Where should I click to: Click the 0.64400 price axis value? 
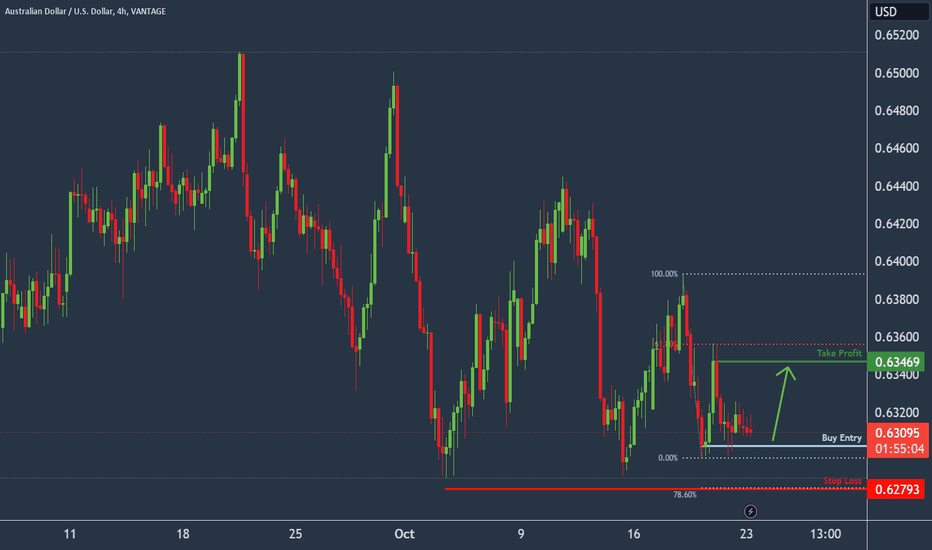click(x=896, y=186)
